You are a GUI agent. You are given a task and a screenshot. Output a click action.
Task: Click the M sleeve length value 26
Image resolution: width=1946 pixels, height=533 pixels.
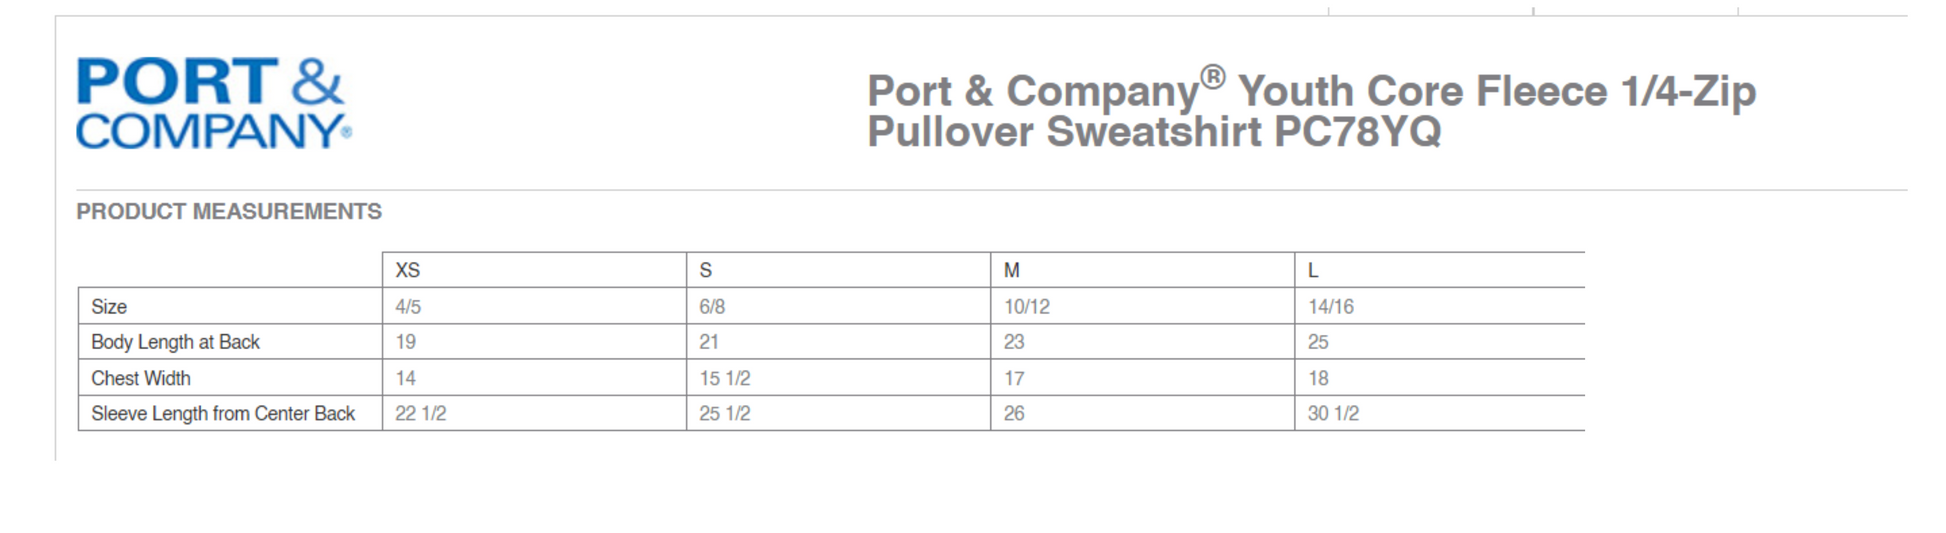pyautogui.click(x=1014, y=414)
